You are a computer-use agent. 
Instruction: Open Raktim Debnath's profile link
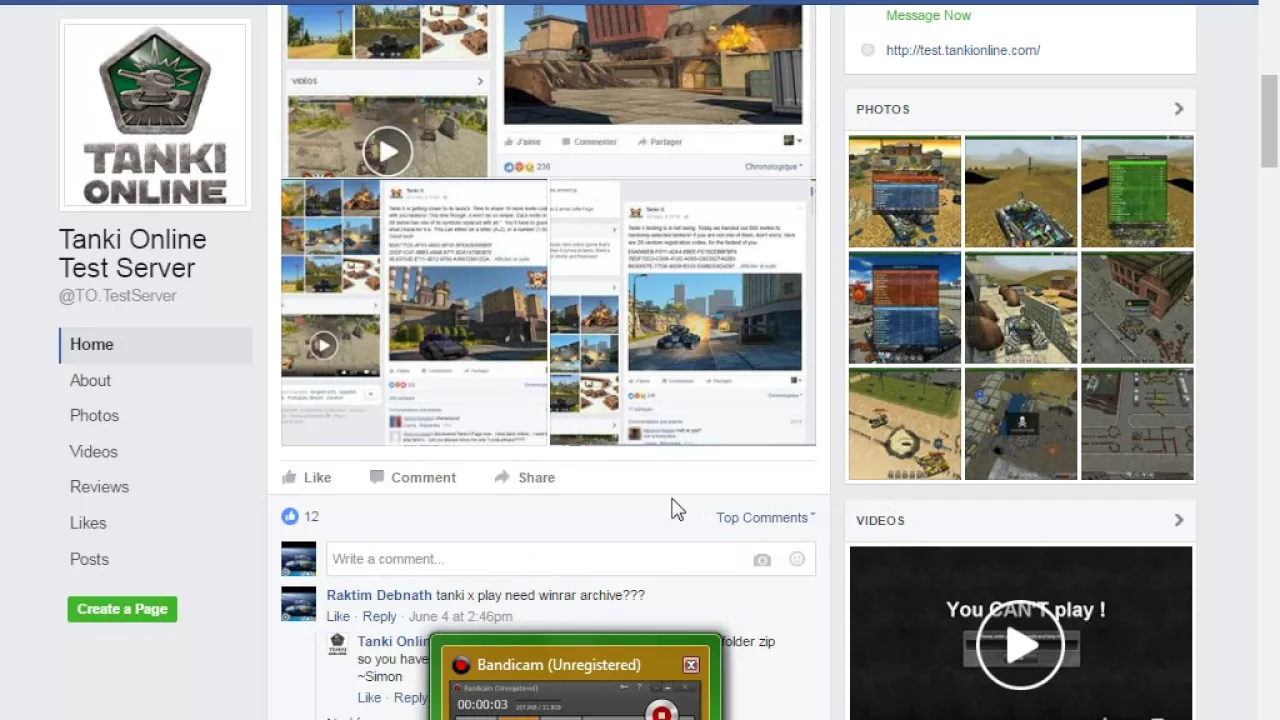pyautogui.click(x=379, y=595)
